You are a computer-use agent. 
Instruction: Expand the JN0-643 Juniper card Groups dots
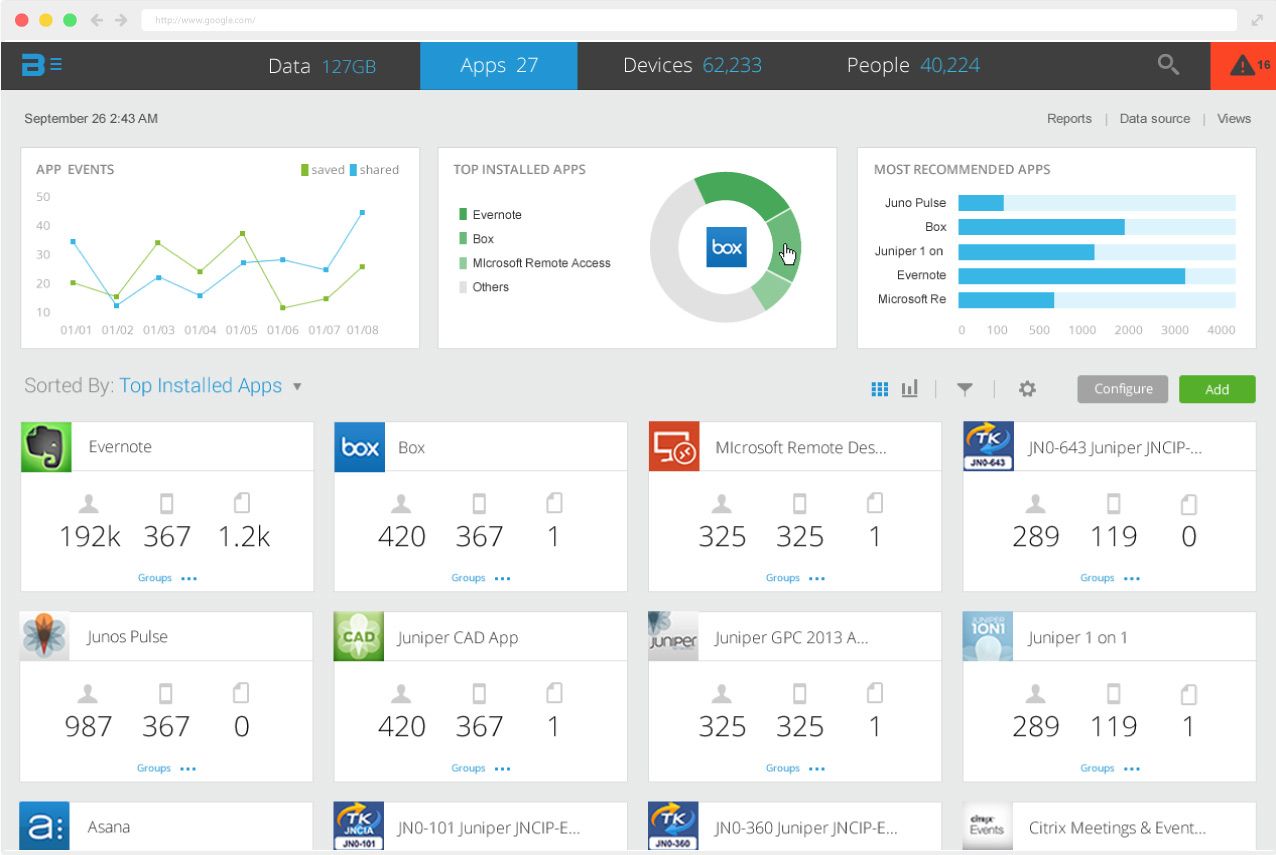1132,578
